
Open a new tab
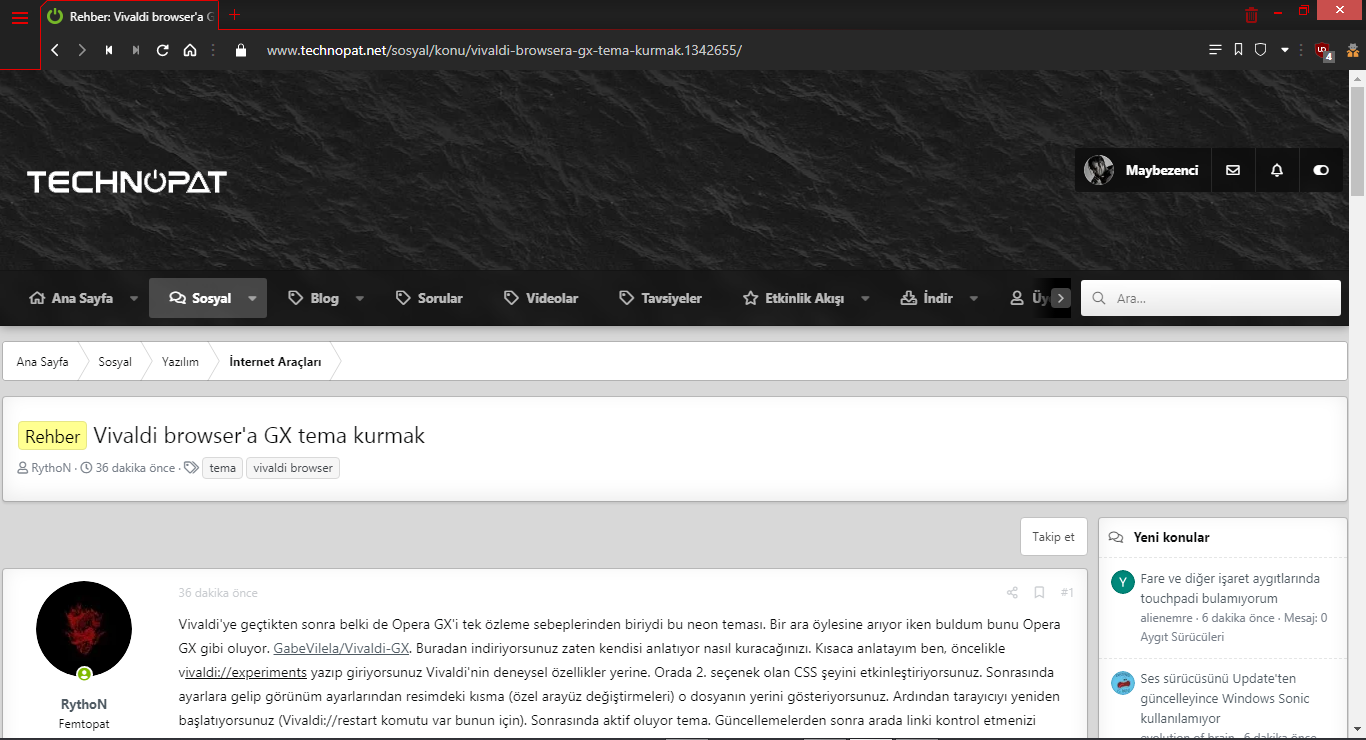coord(235,15)
